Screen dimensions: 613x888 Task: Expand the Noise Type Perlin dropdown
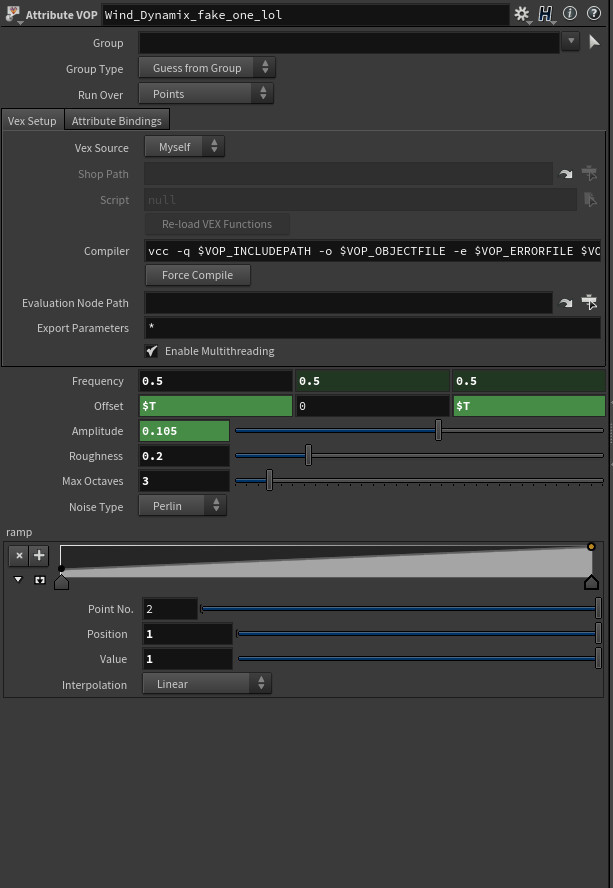pyautogui.click(x=183, y=506)
